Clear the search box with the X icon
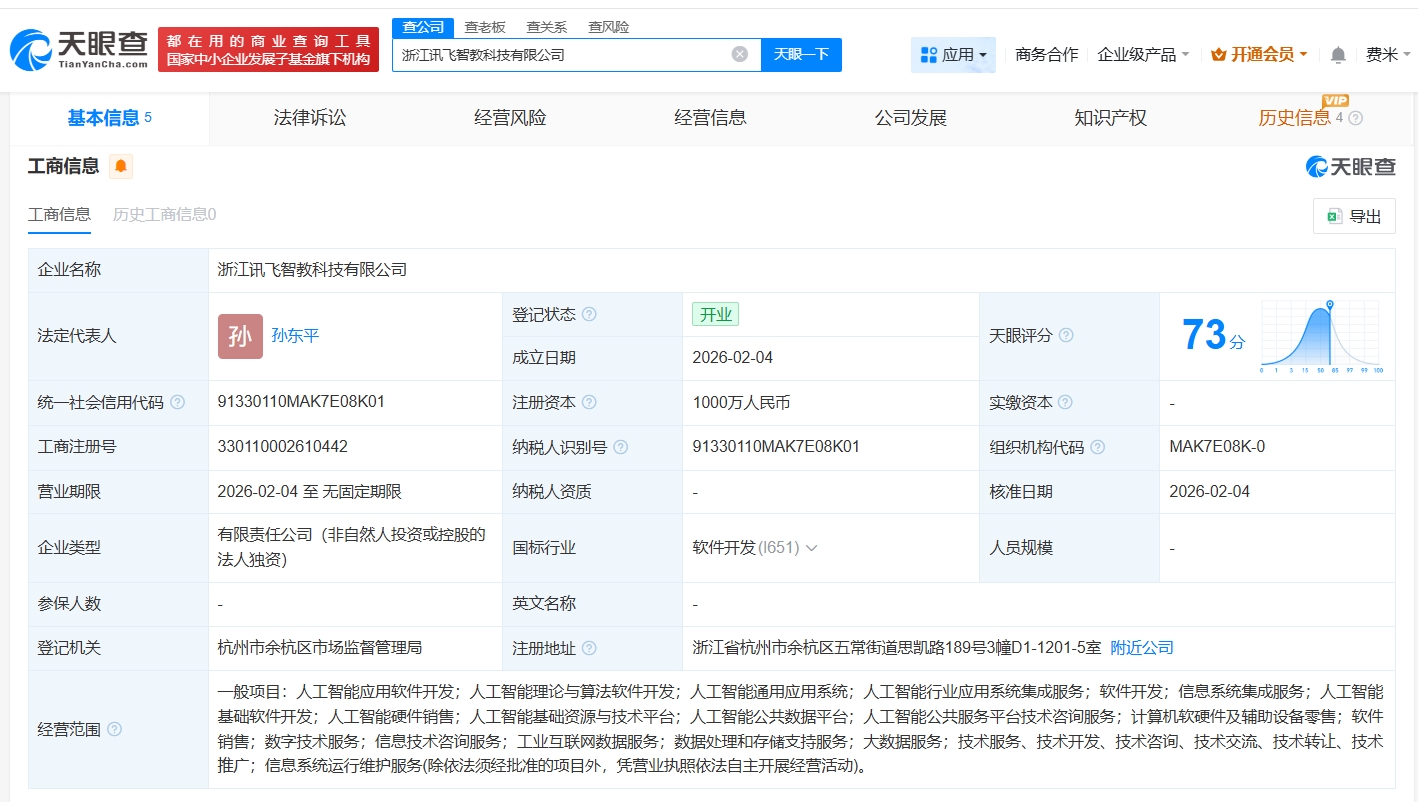This screenshot has width=1418, height=802. (x=739, y=54)
